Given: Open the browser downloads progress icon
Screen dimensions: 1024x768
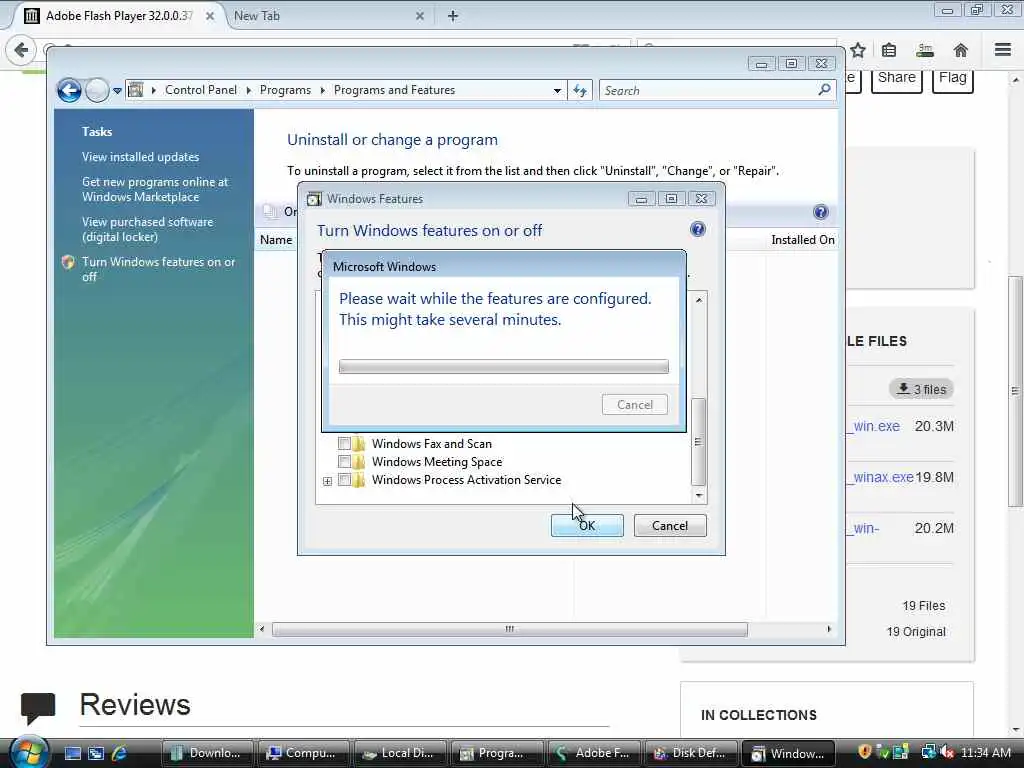Looking at the screenshot, I should pyautogui.click(x=925, y=50).
